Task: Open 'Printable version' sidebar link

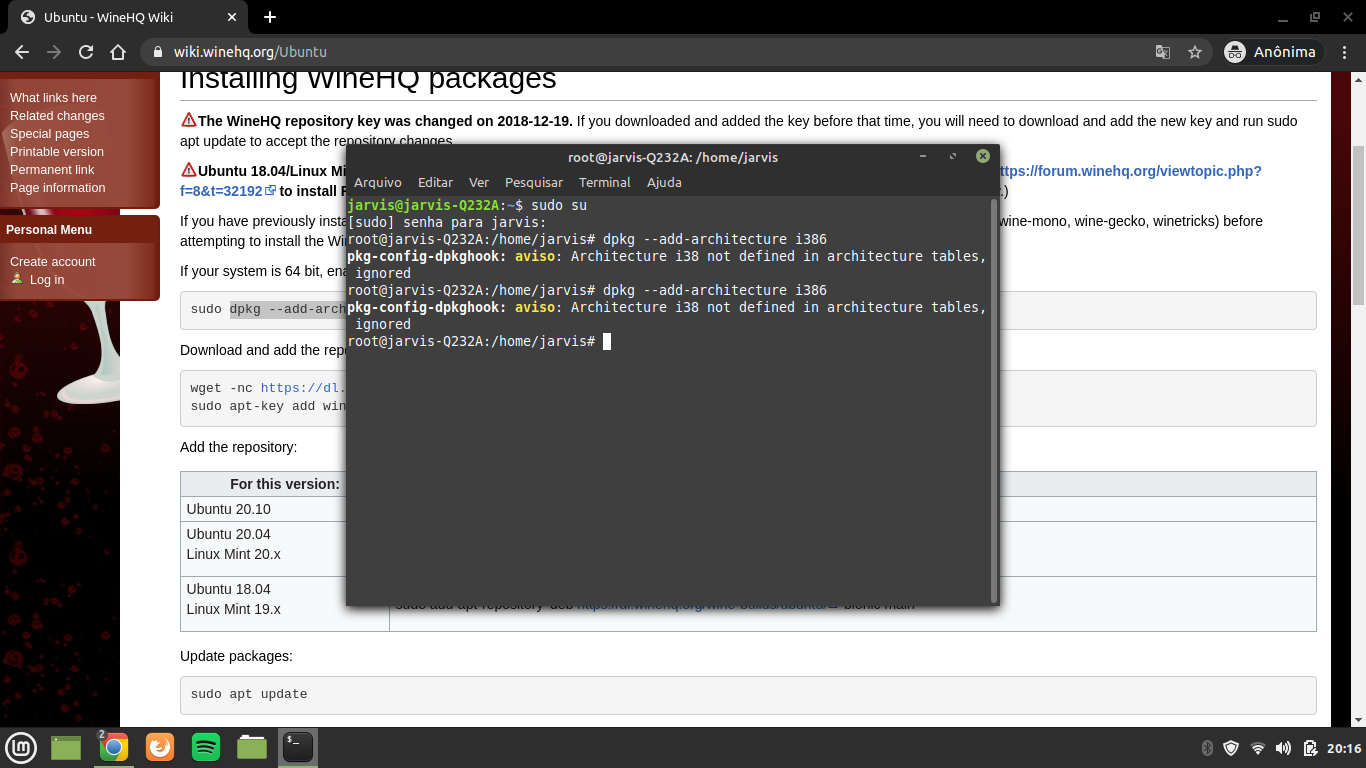Action: point(57,151)
